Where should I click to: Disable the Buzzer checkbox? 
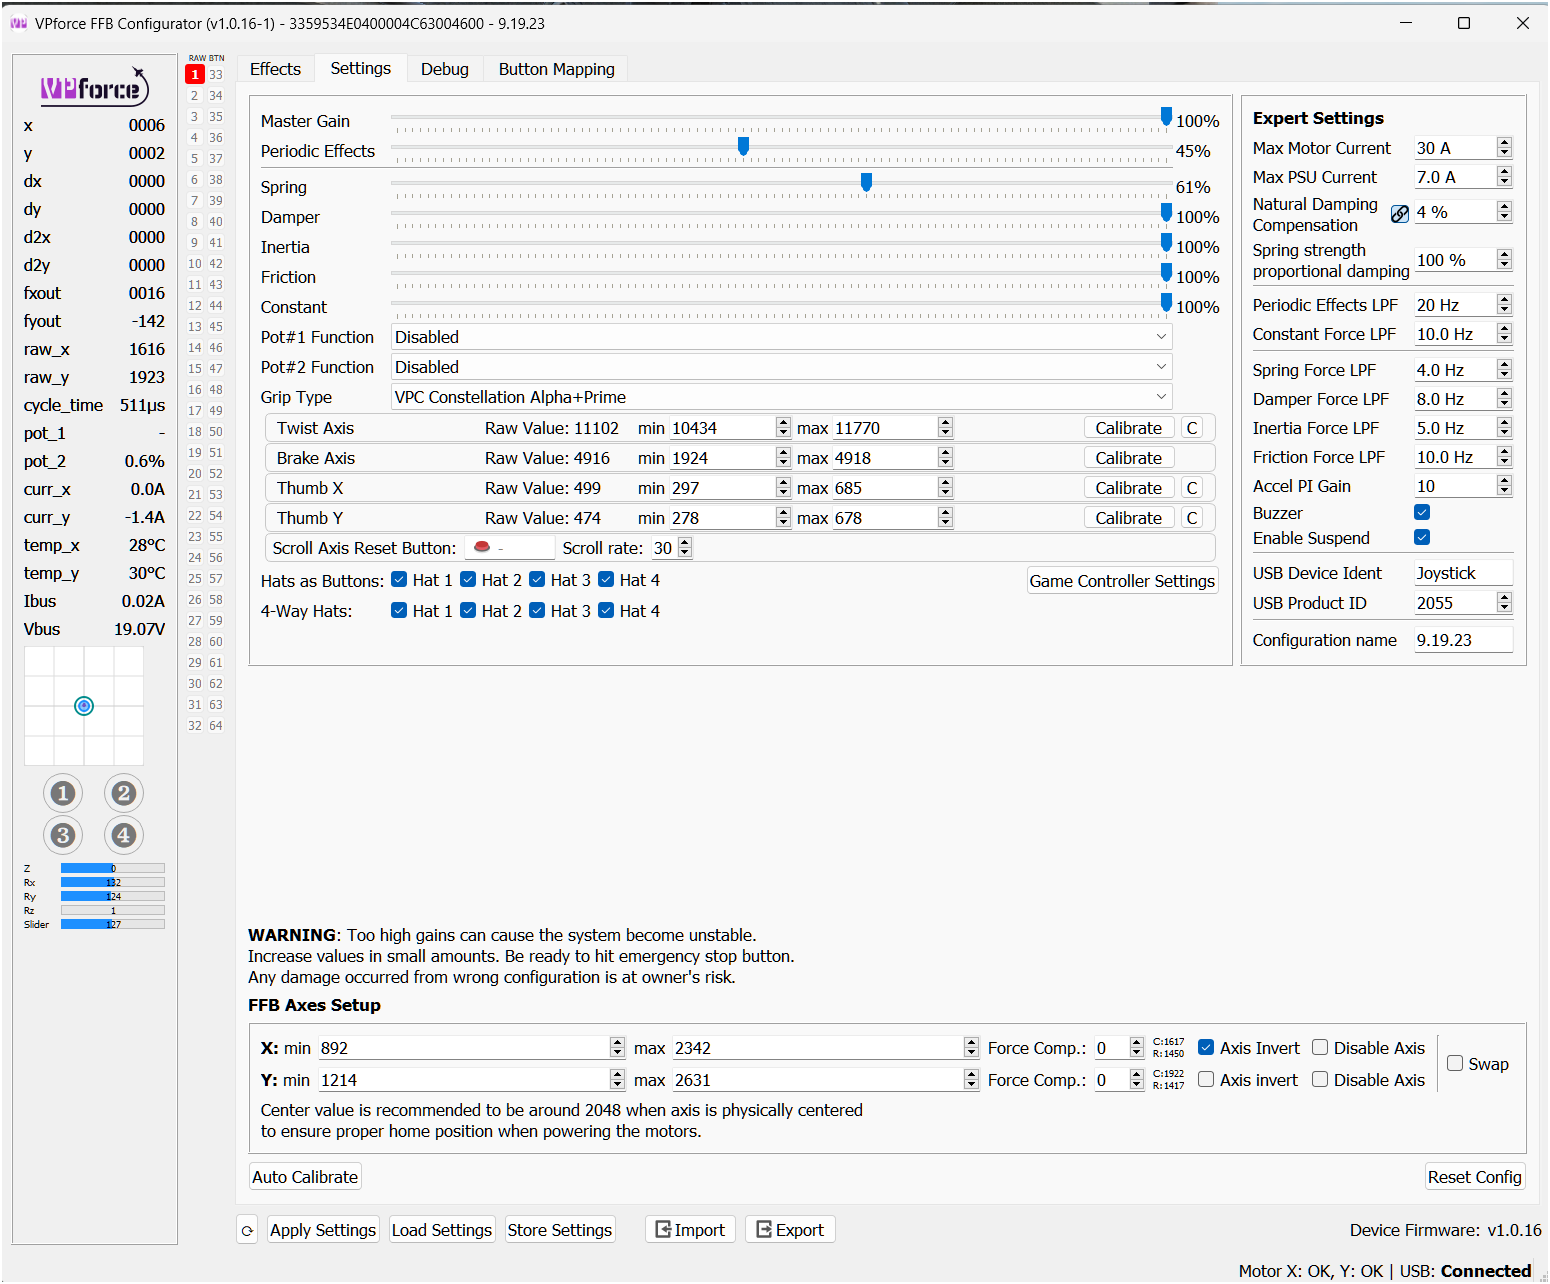click(x=1421, y=512)
